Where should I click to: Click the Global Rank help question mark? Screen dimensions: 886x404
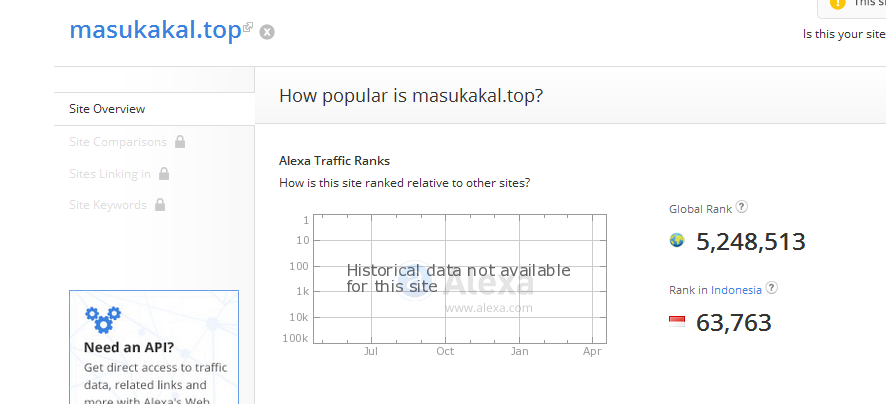click(742, 208)
